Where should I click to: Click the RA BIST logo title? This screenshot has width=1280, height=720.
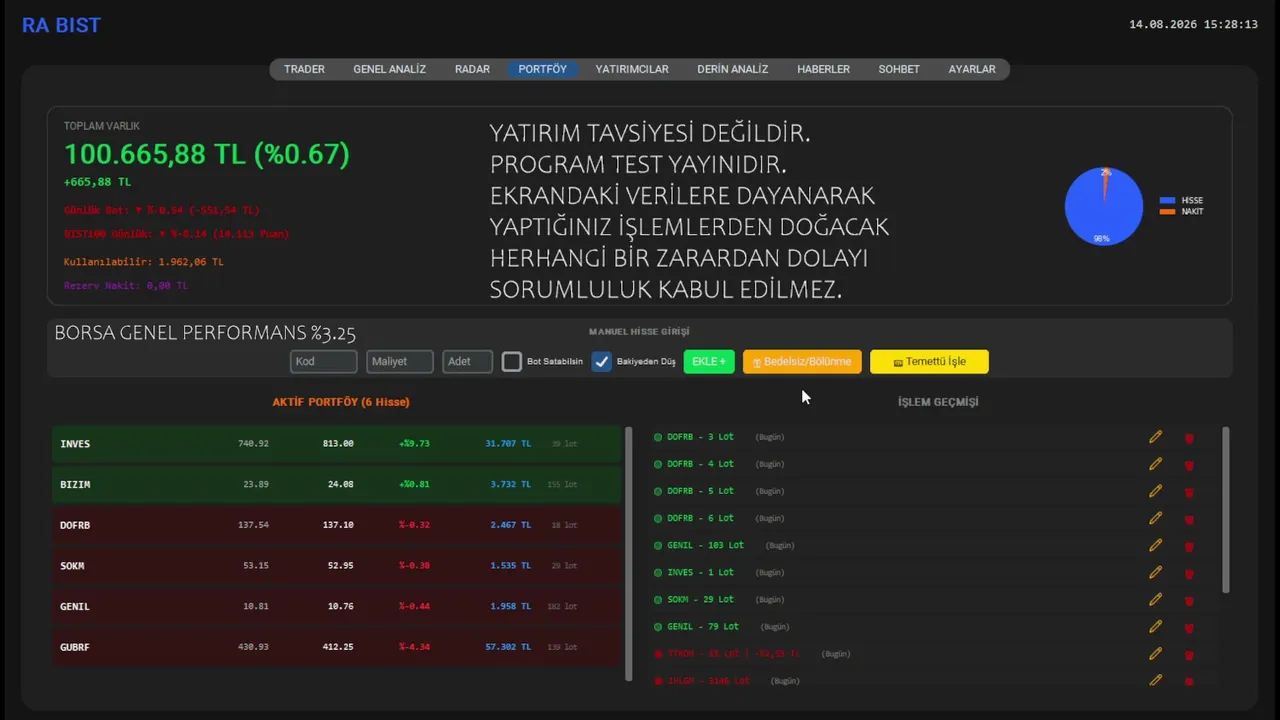(61, 25)
